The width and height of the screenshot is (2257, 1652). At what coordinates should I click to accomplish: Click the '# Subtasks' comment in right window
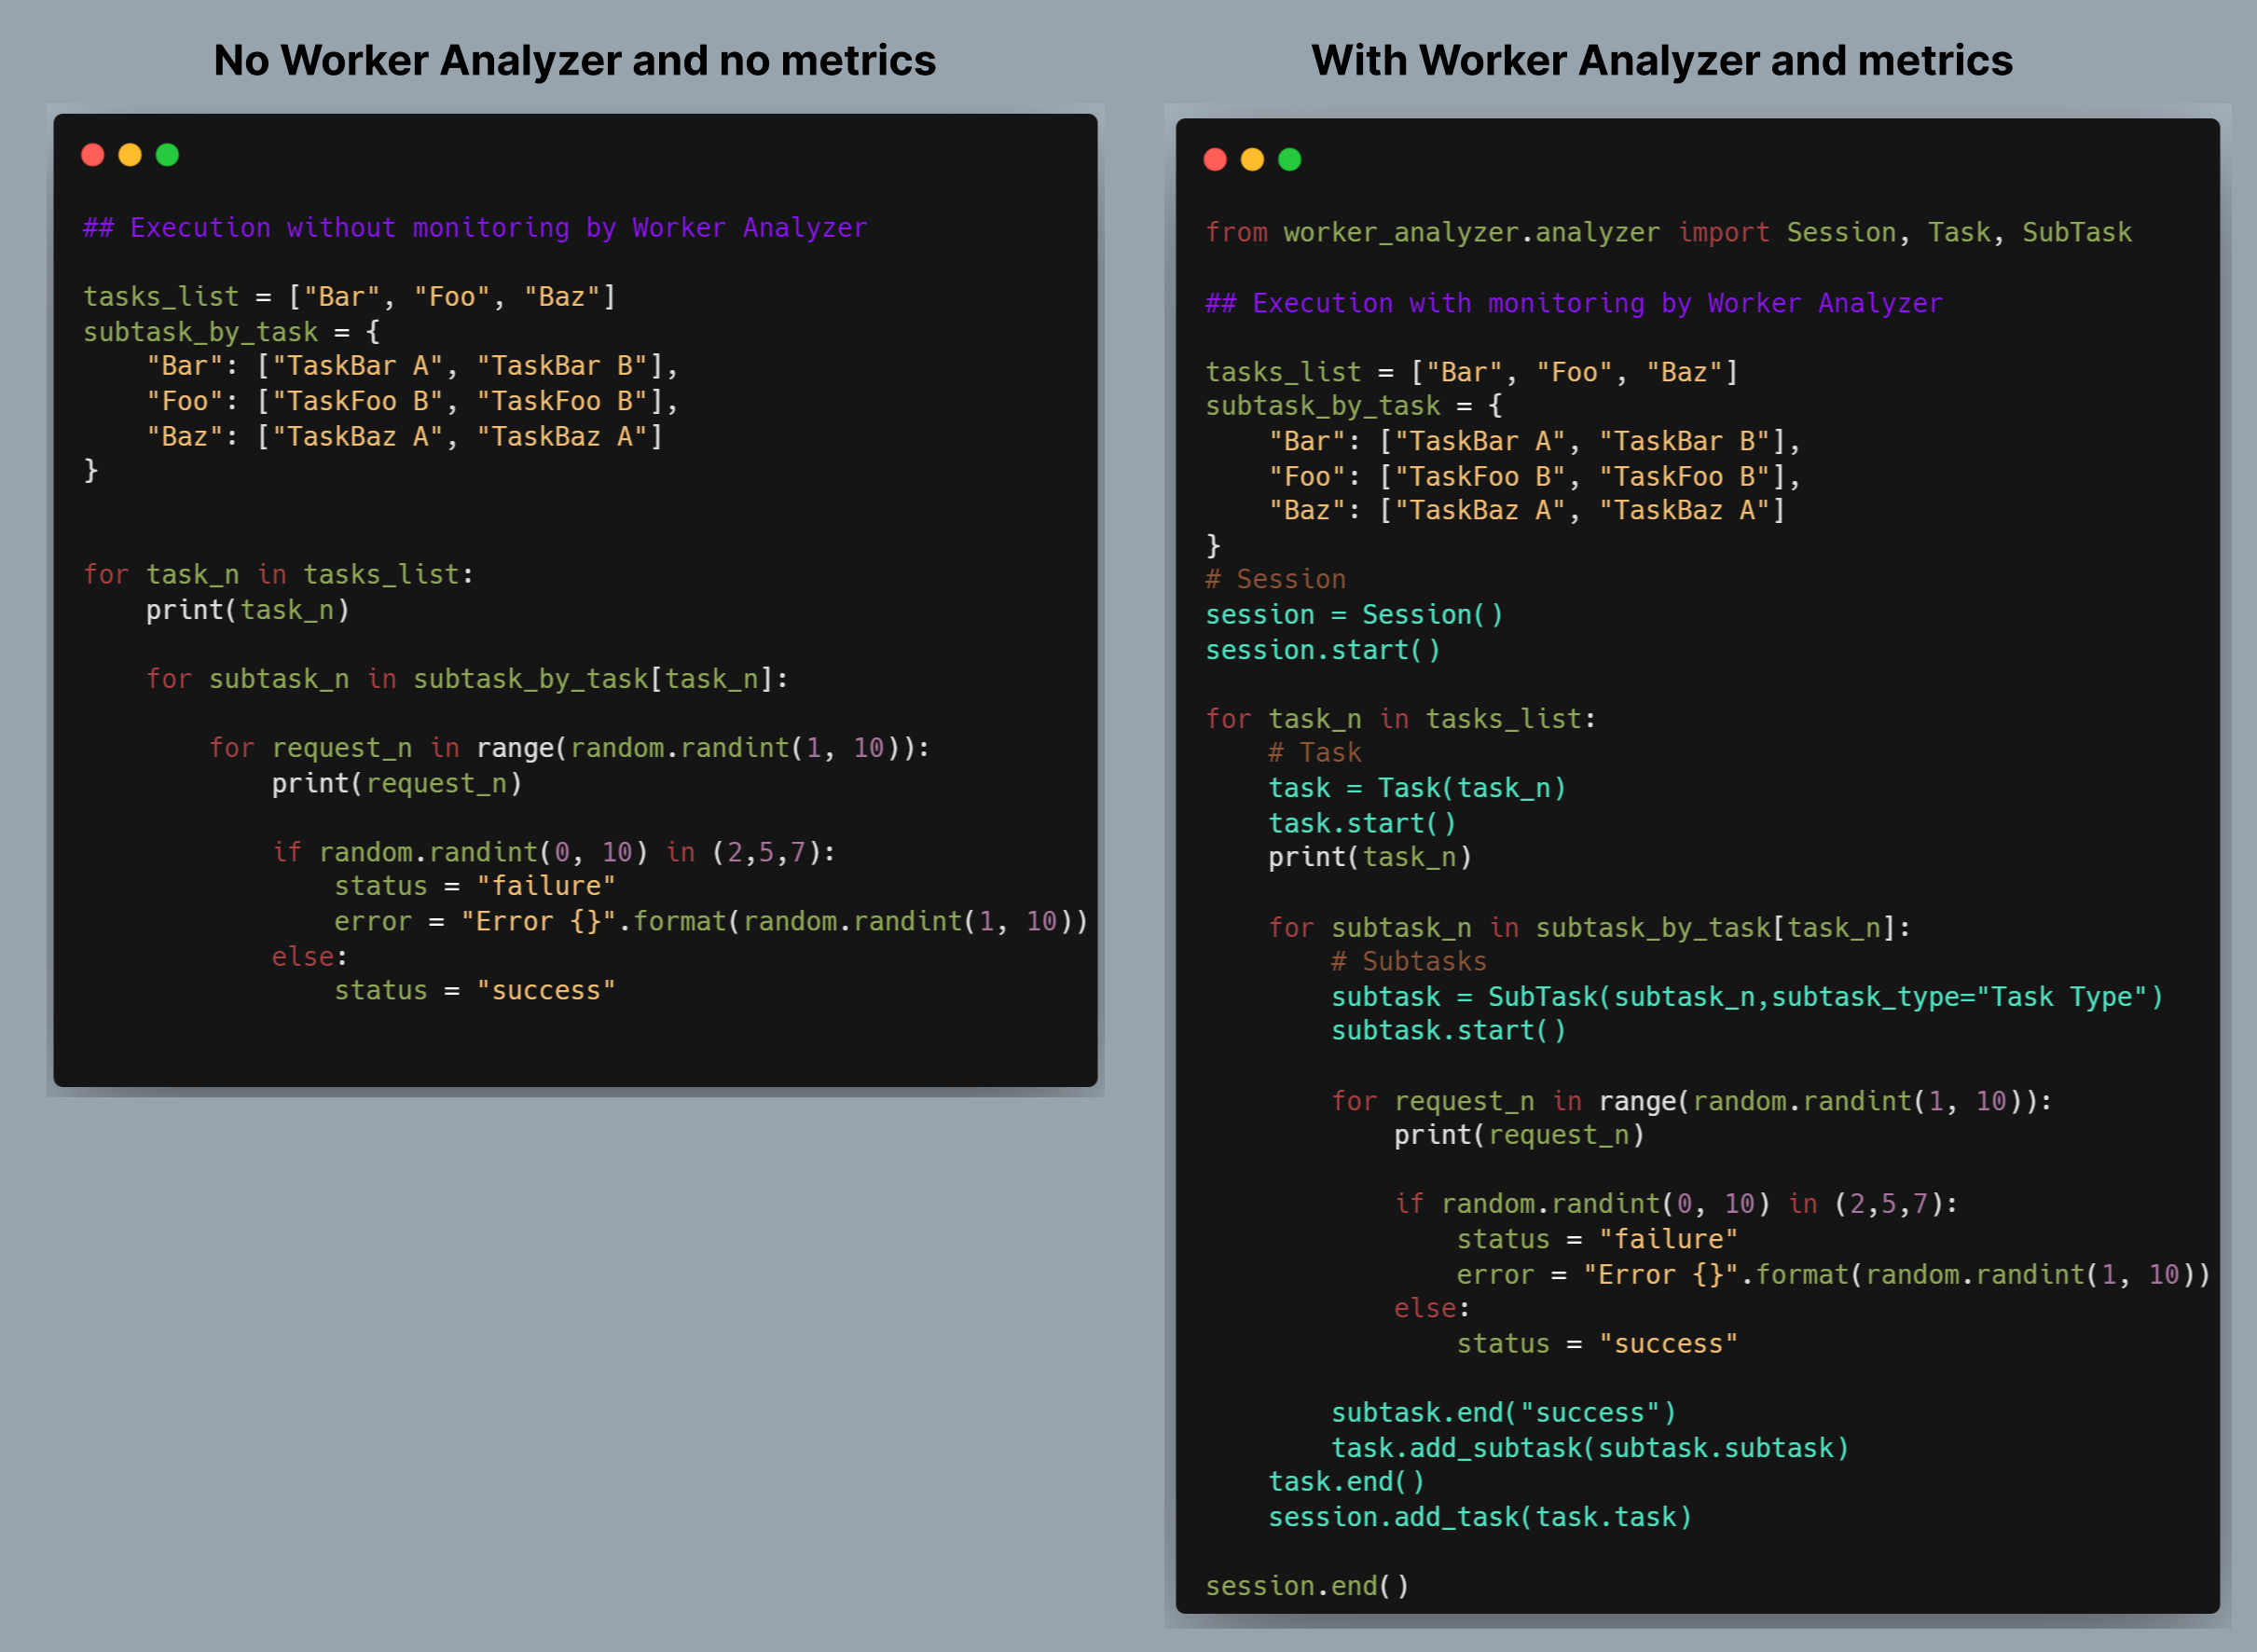tap(1408, 962)
